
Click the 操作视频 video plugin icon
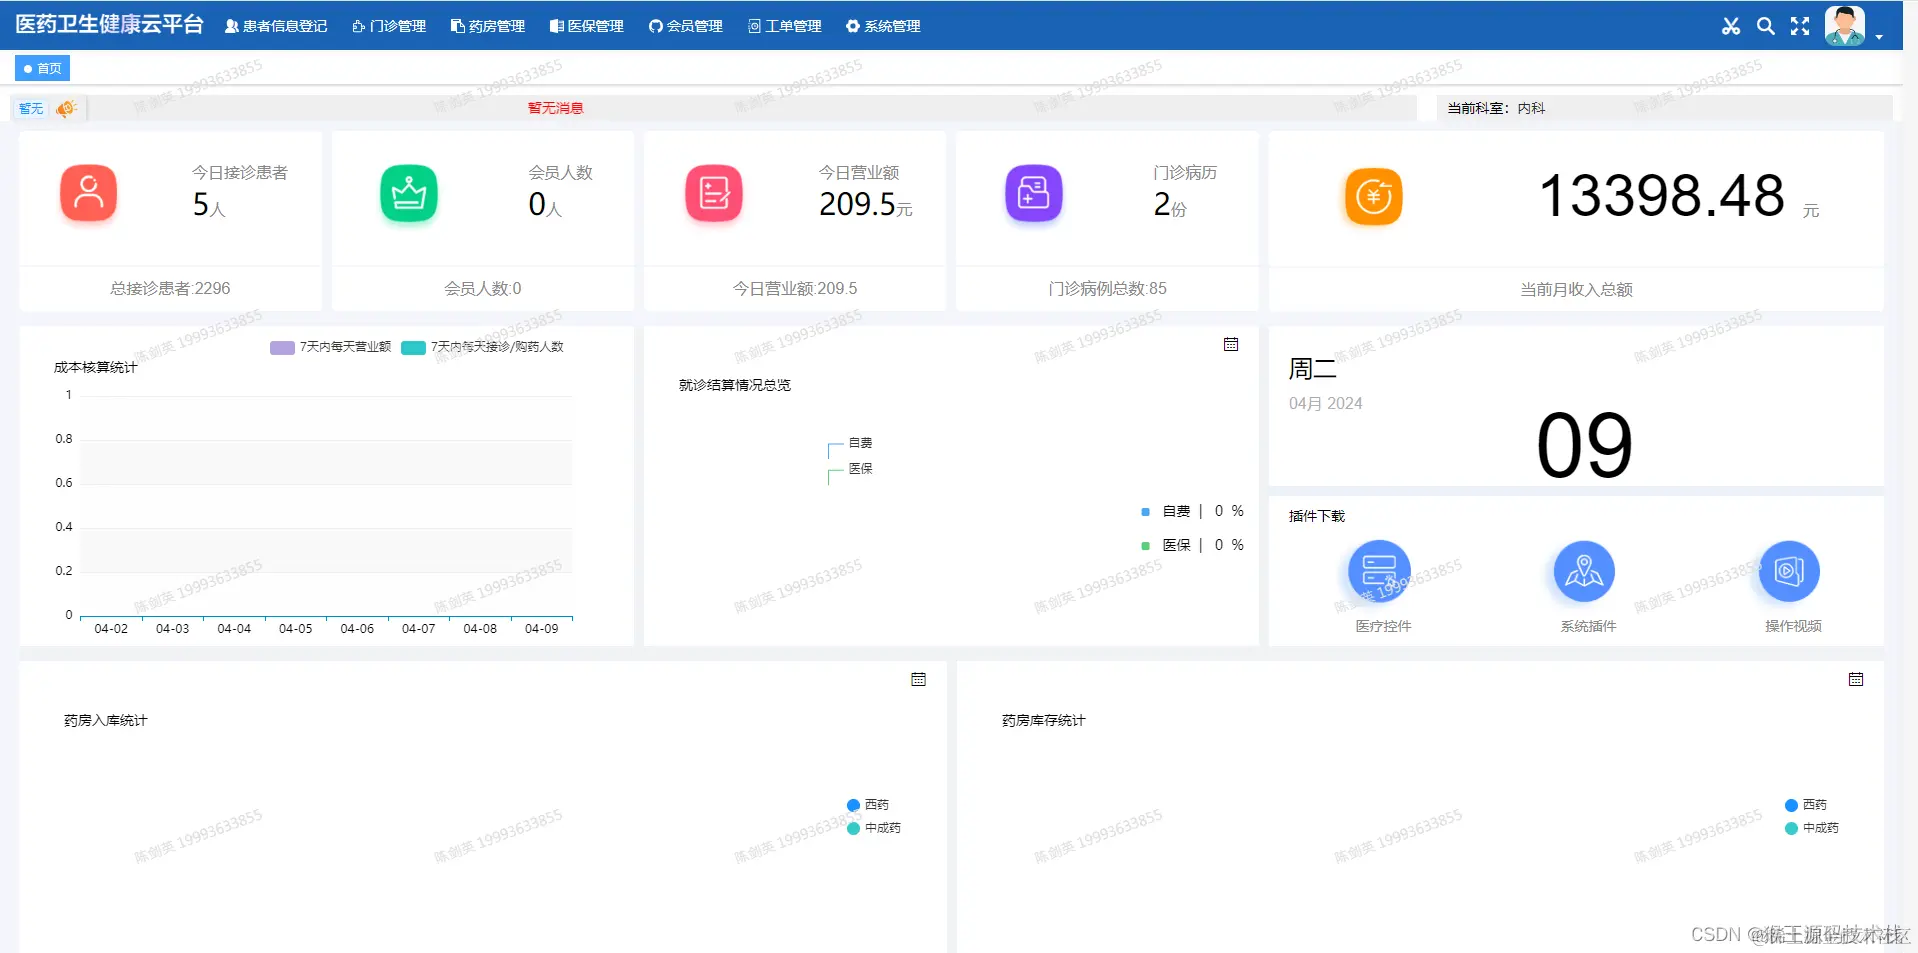[x=1789, y=570]
